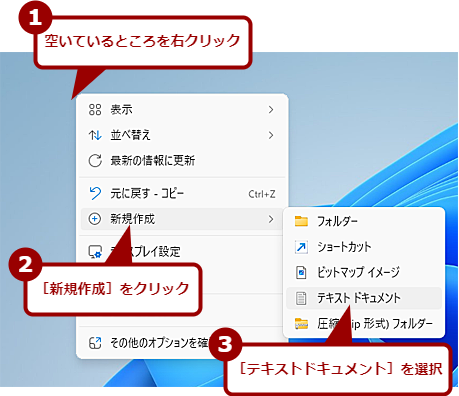Click the shortcut arrow icon
Viewport: 459px width, 396px height.
click(x=301, y=247)
